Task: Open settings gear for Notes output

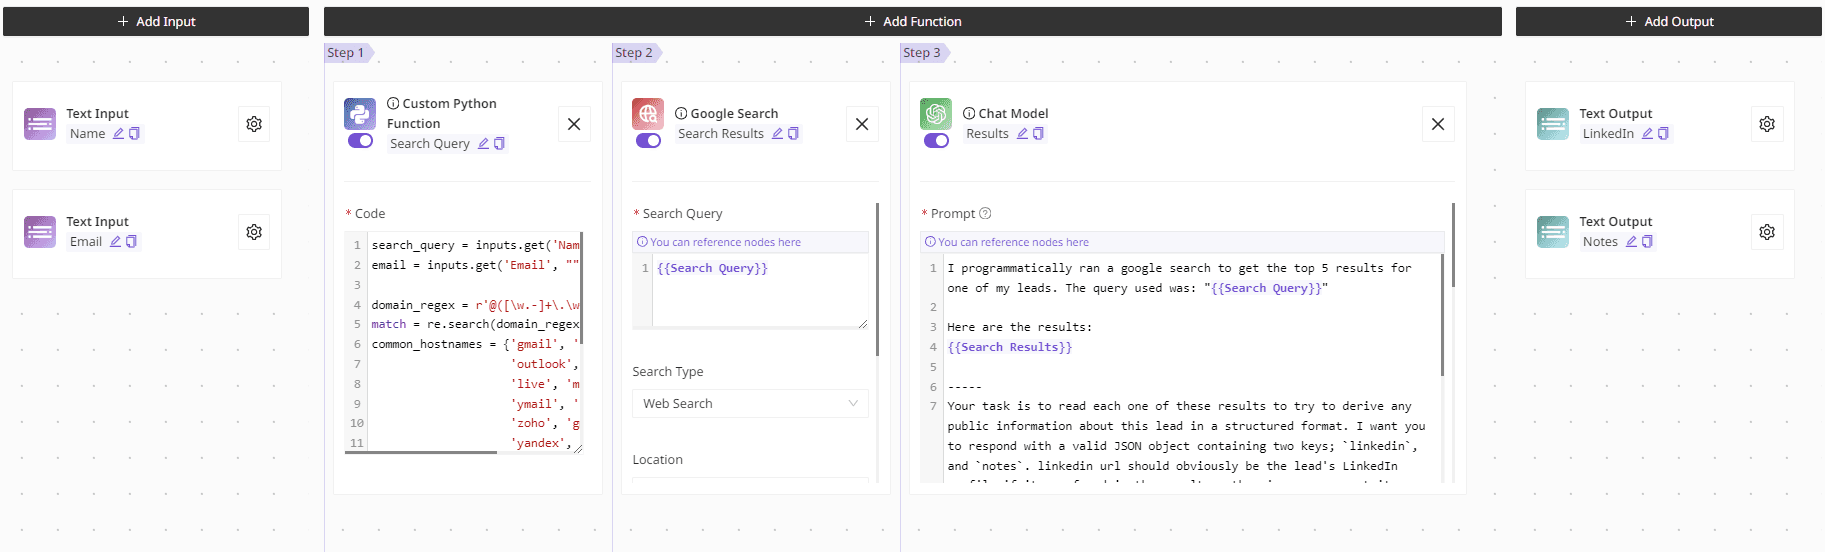Action: [x=1767, y=232]
